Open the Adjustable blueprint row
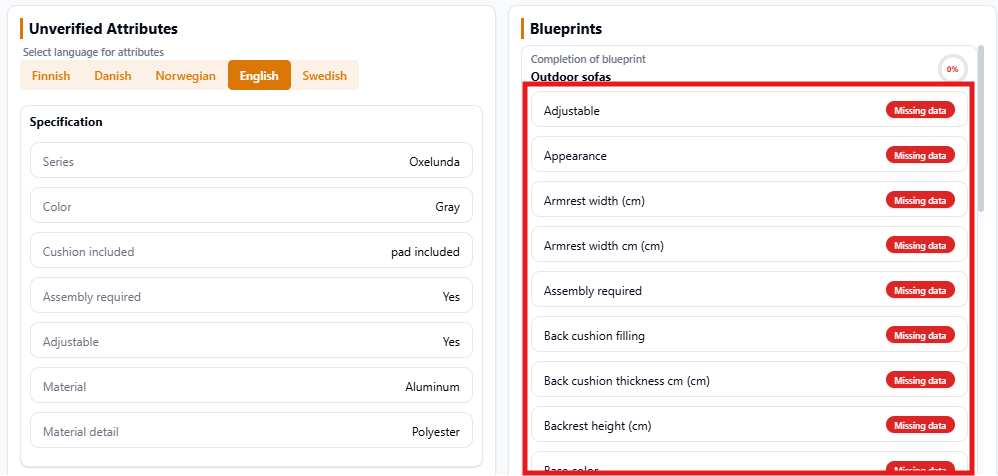Image resolution: width=998 pixels, height=476 pixels. click(x=700, y=111)
